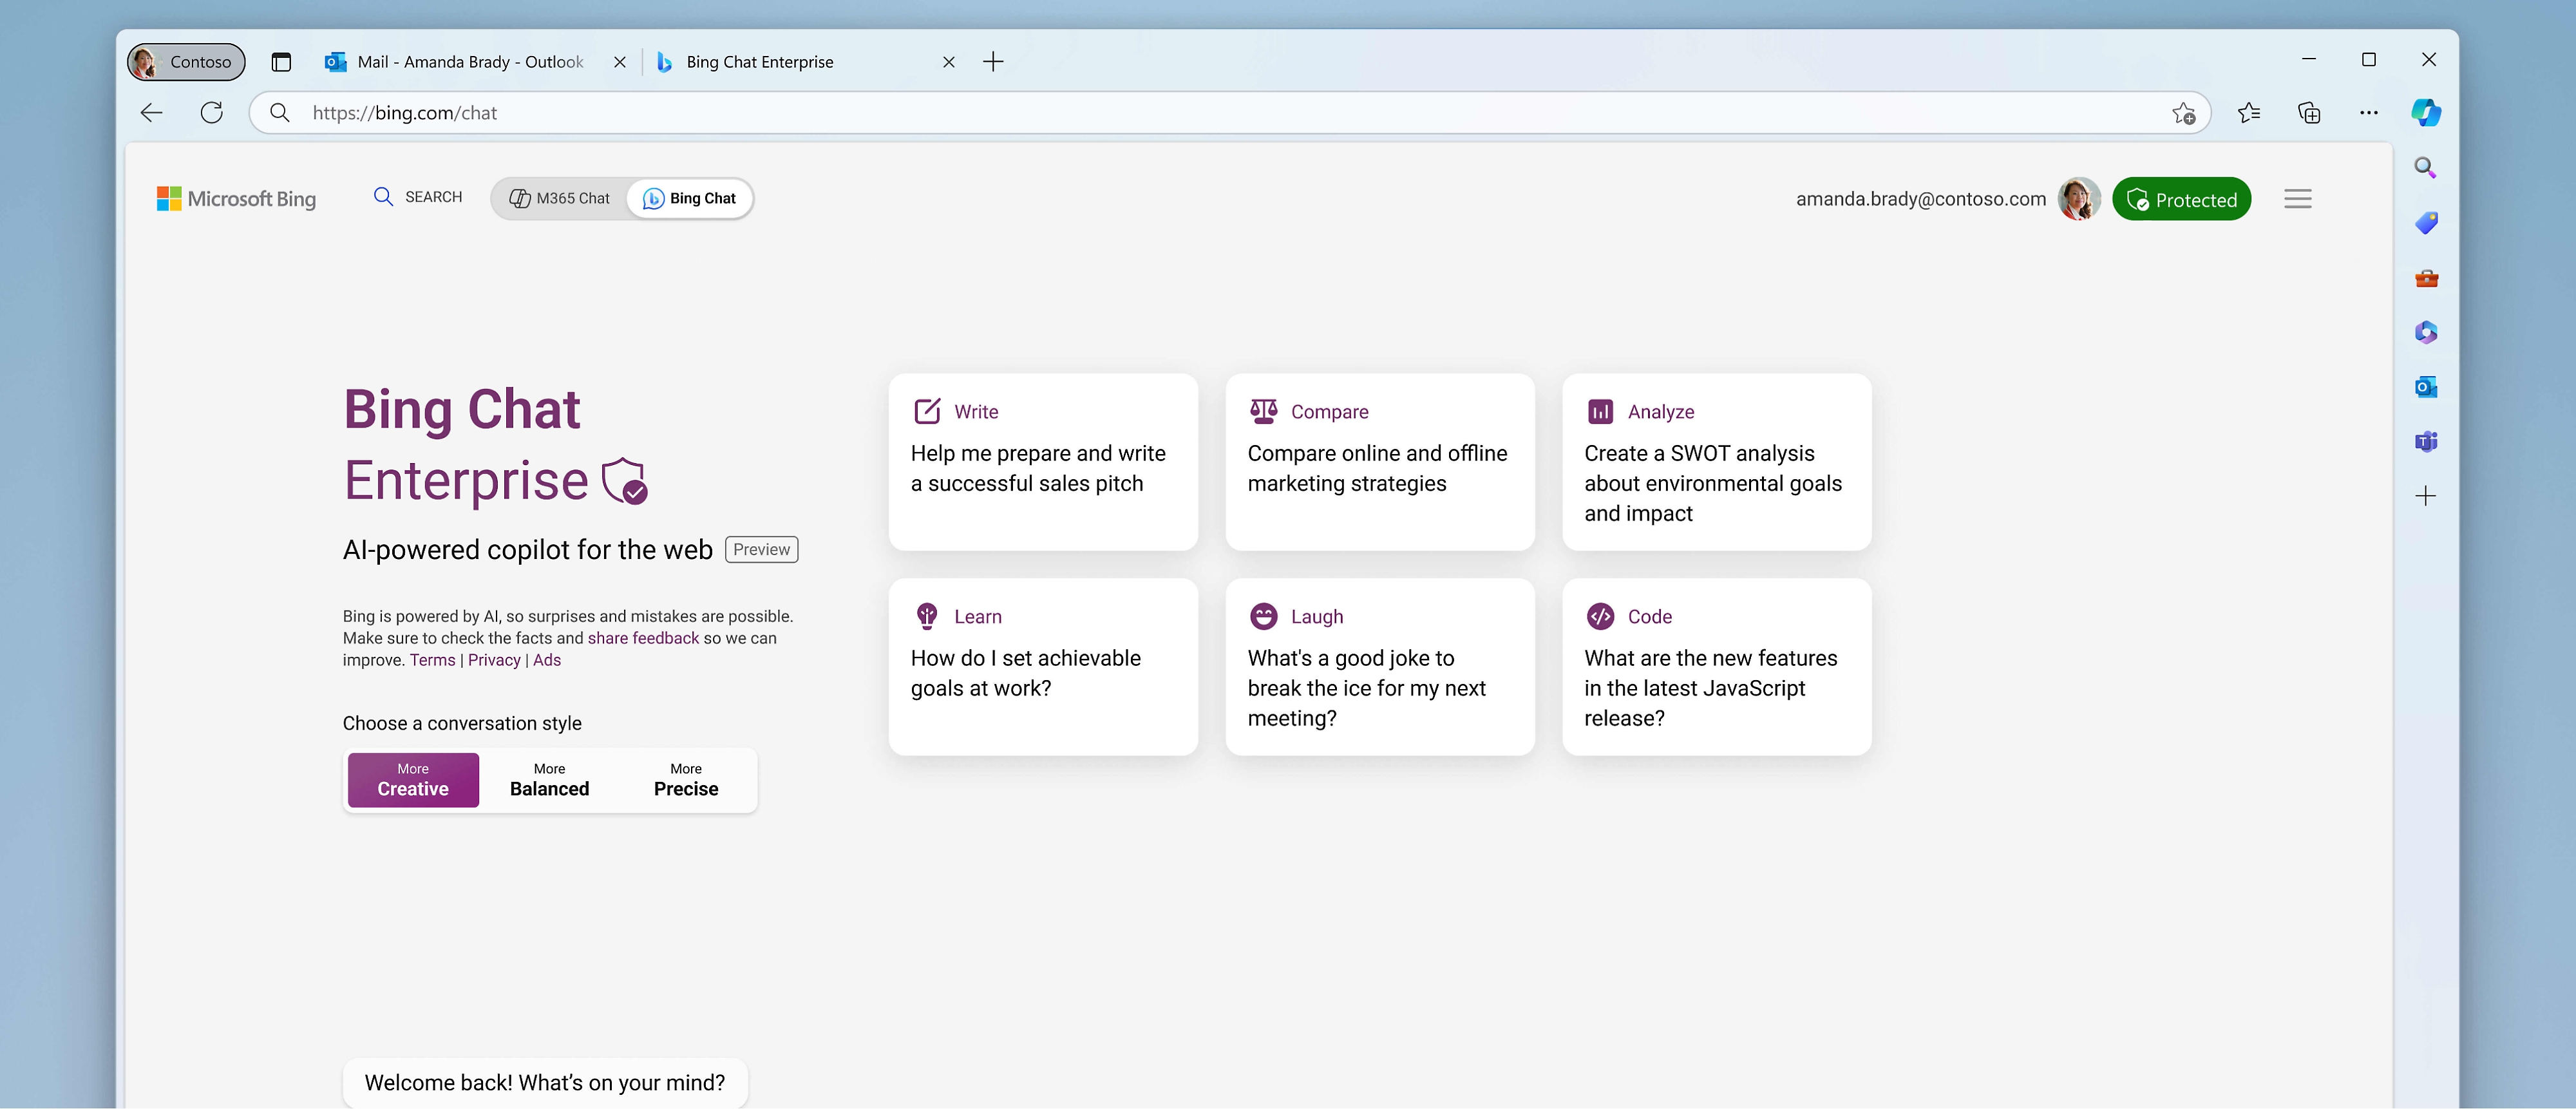The height and width of the screenshot is (1109, 2576).
Task: Choose More Creative conversation style
Action: pos(413,780)
